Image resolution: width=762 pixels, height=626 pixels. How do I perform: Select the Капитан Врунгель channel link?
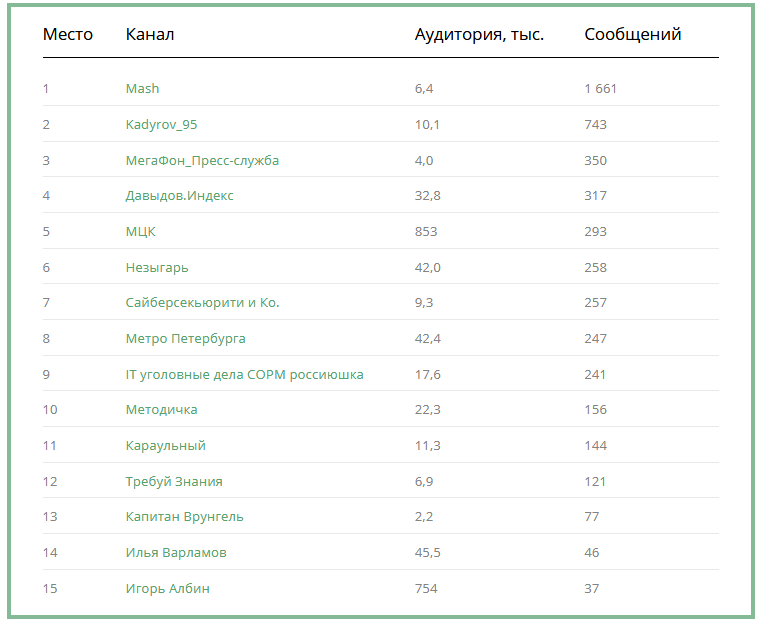184,517
